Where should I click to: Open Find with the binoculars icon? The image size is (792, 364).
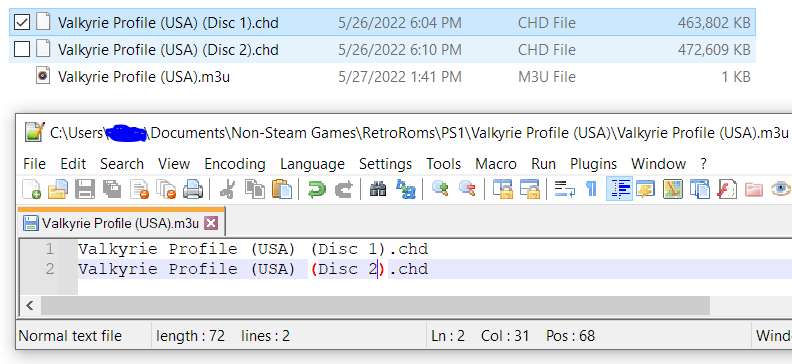click(378, 190)
